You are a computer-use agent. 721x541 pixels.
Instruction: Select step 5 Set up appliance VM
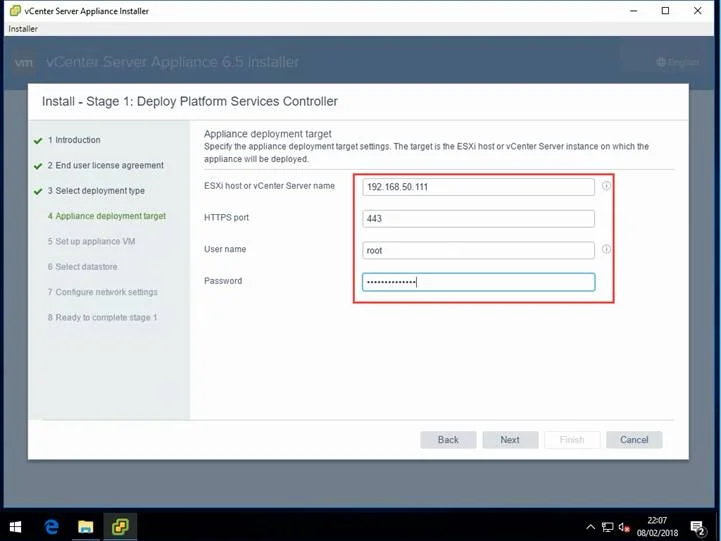pyautogui.click(x=92, y=241)
